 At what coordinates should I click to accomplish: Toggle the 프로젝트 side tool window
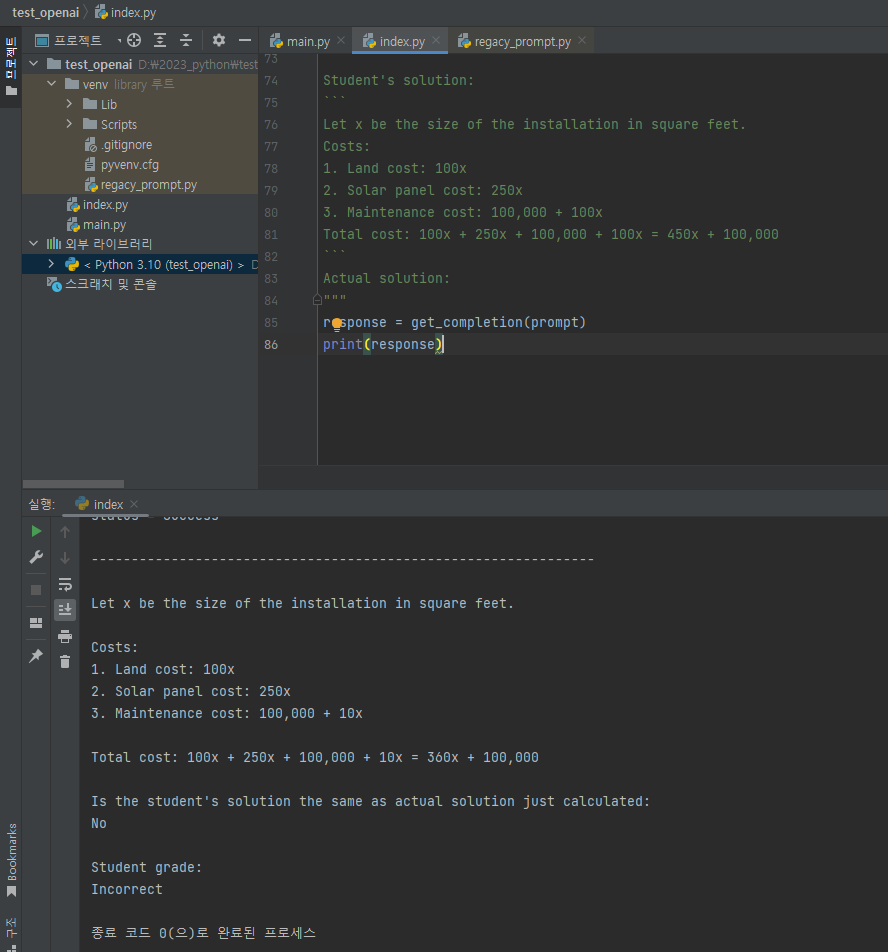click(x=10, y=67)
